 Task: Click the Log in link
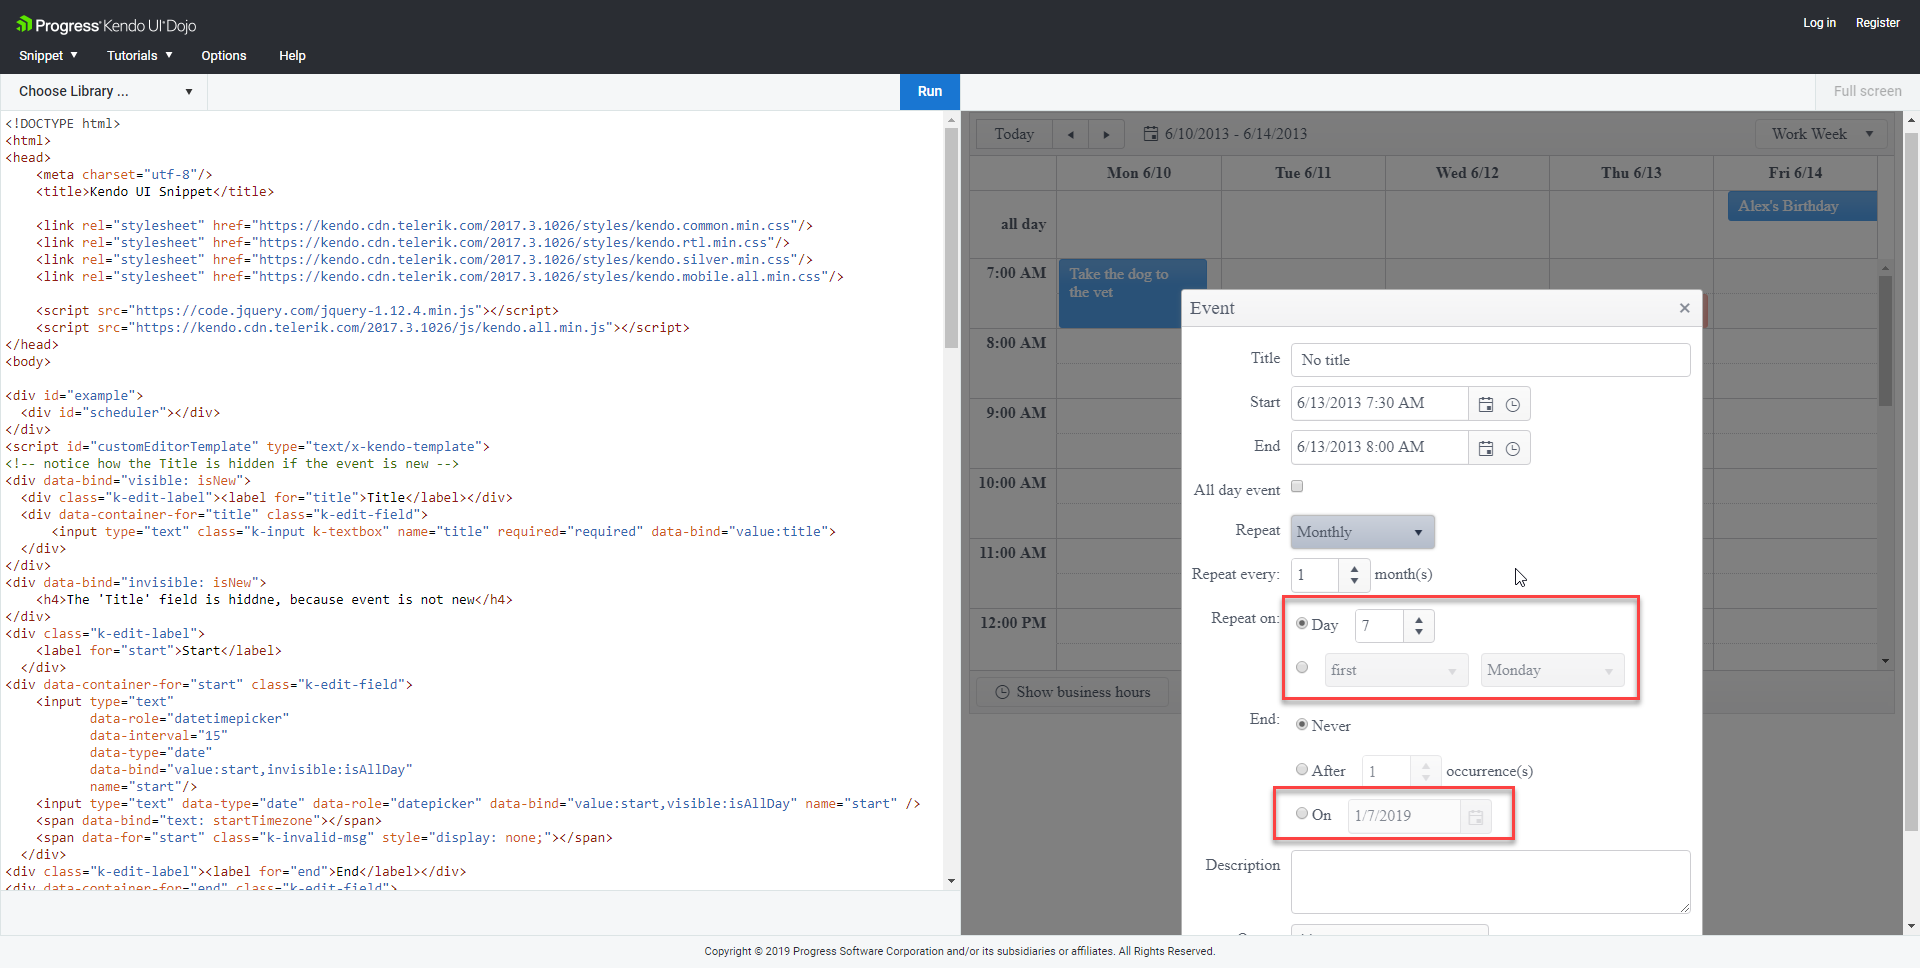point(1819,23)
